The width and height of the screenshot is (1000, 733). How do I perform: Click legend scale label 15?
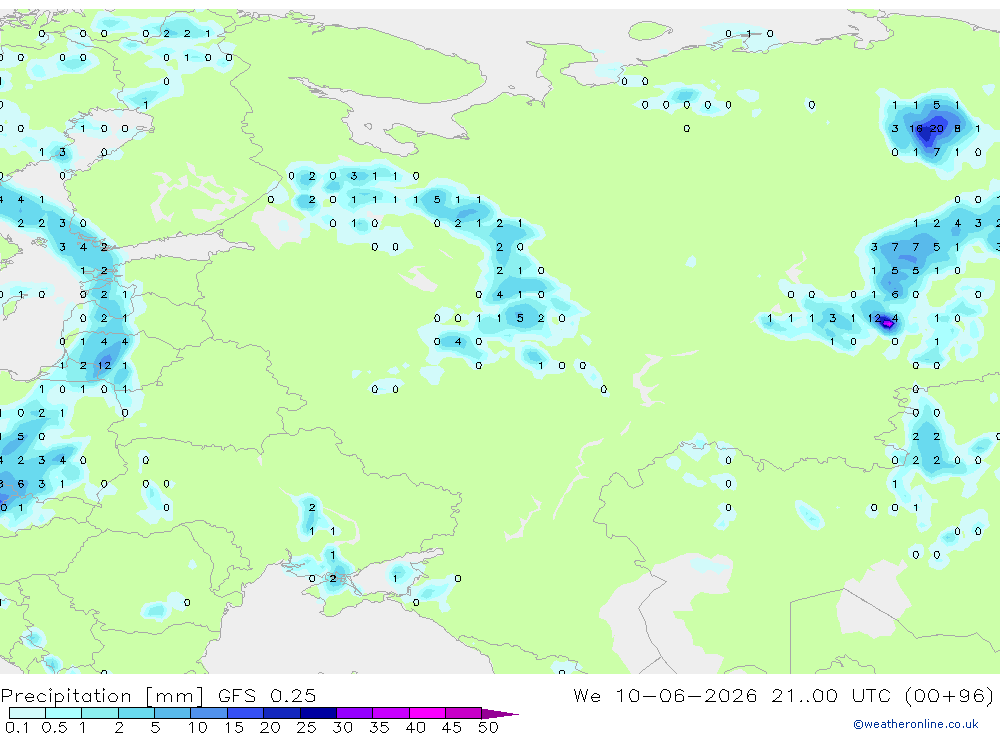(234, 727)
